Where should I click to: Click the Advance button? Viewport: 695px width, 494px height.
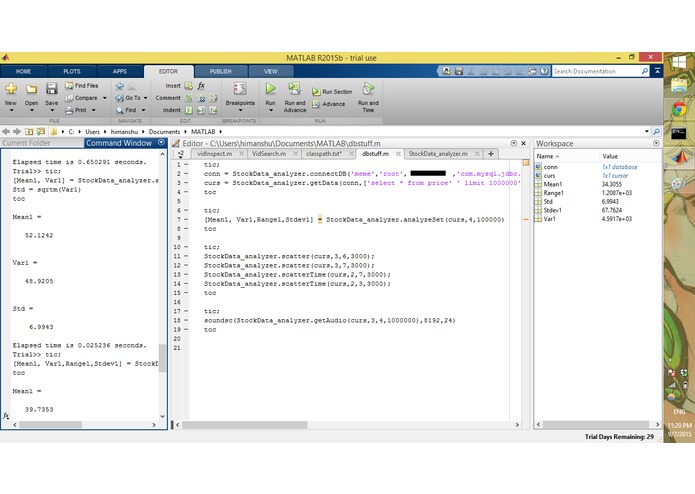coord(328,104)
